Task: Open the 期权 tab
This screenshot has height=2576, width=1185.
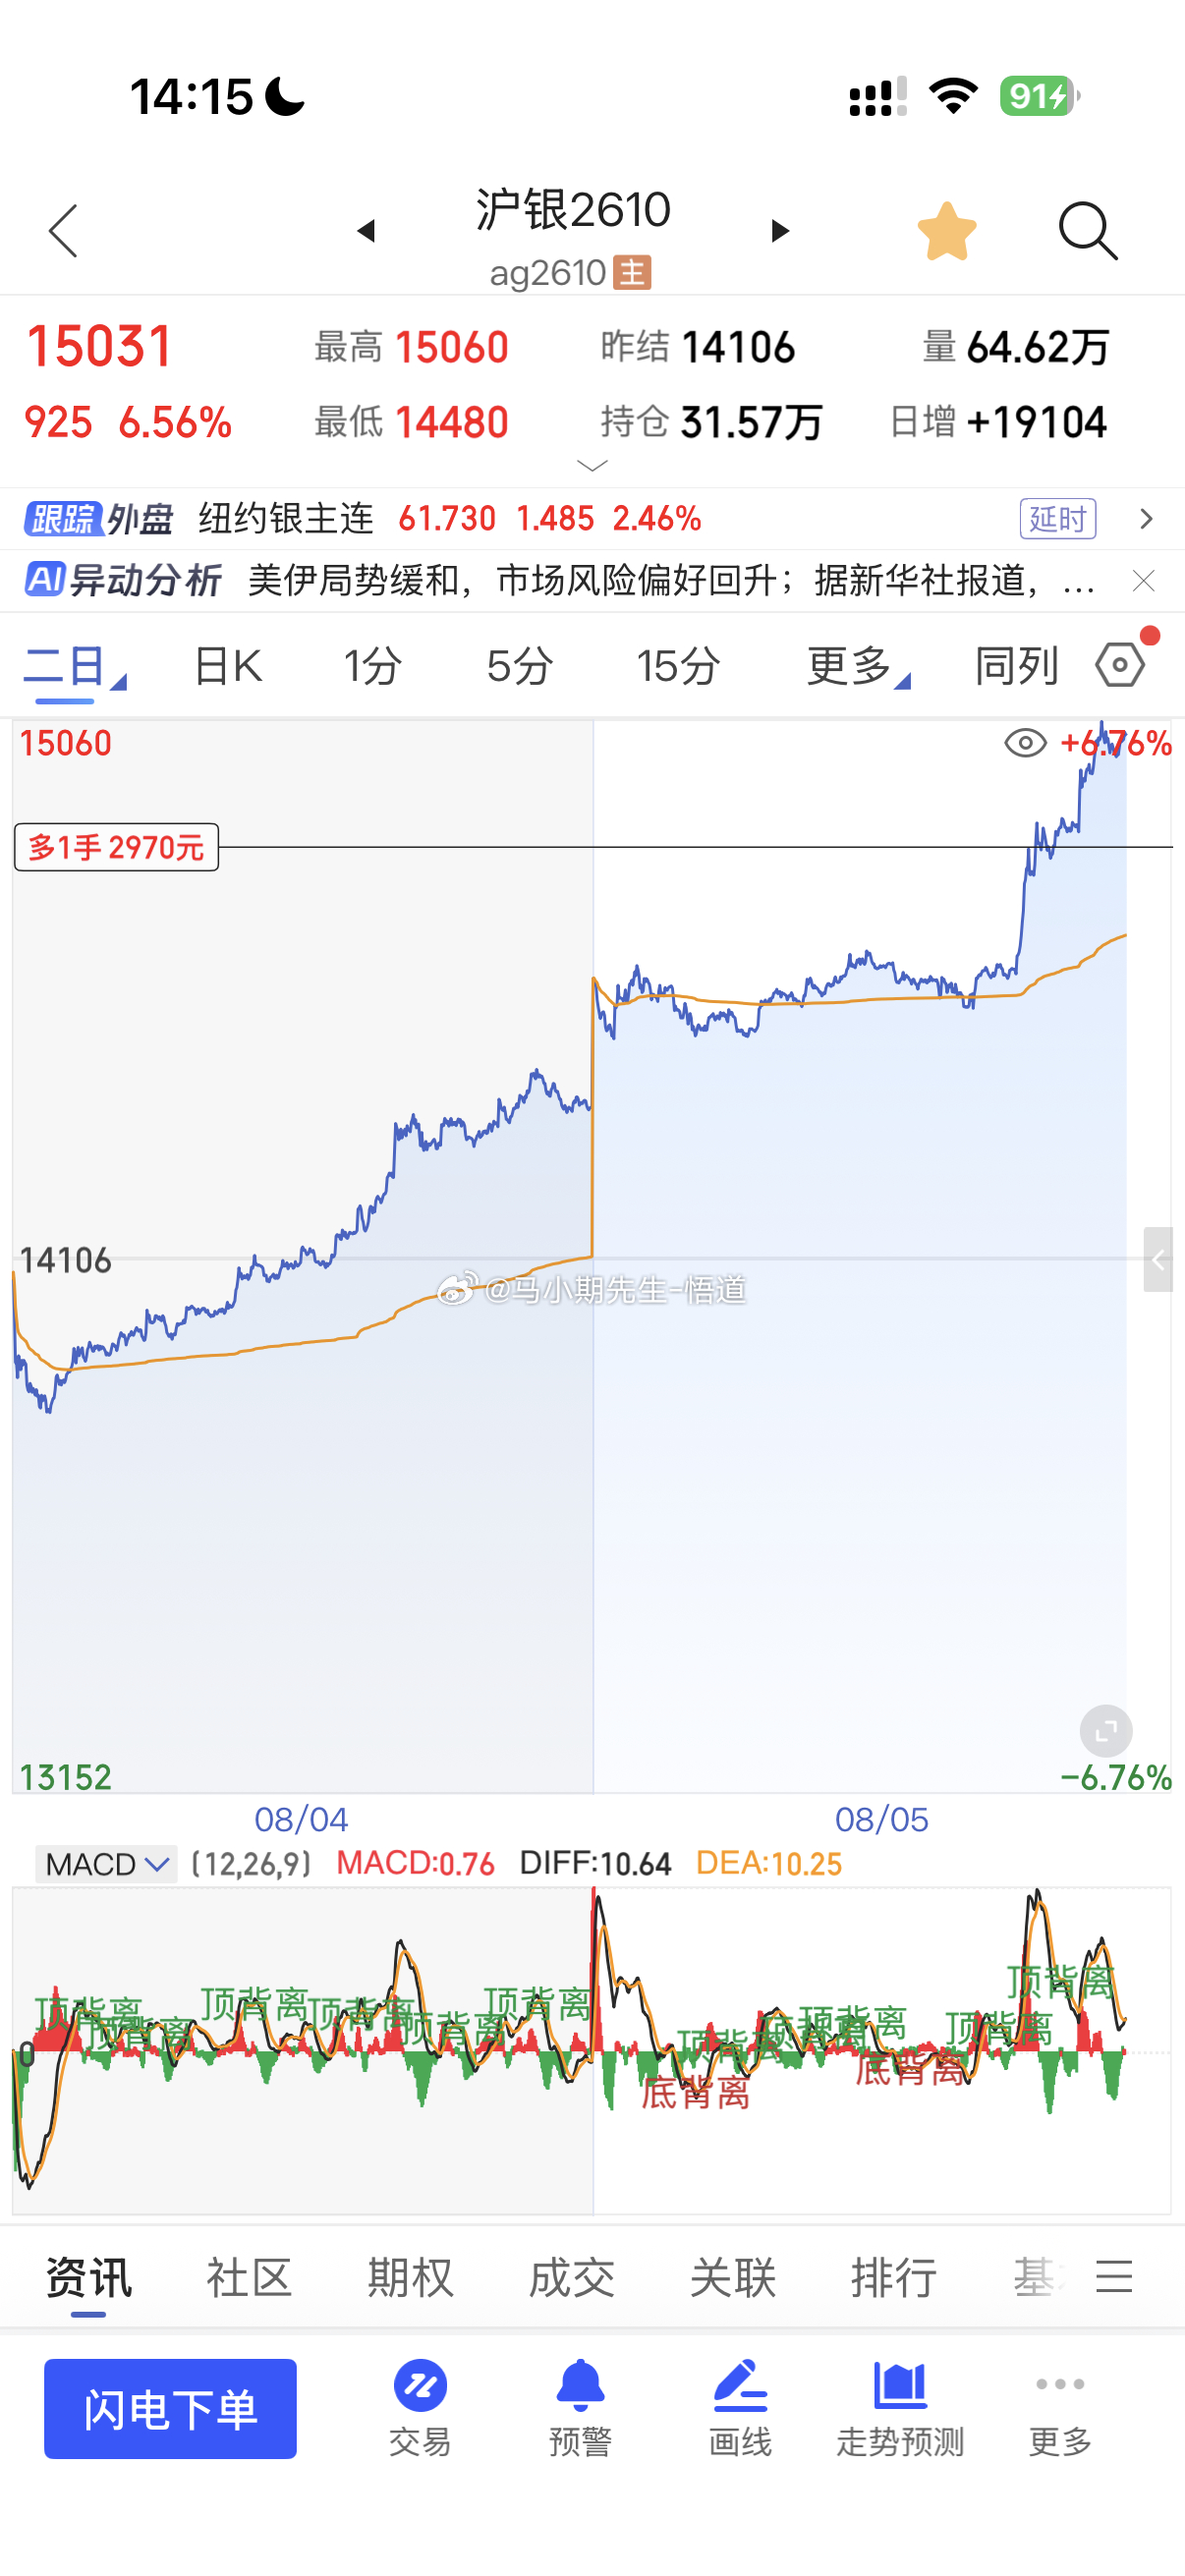Action: pyautogui.click(x=410, y=2278)
